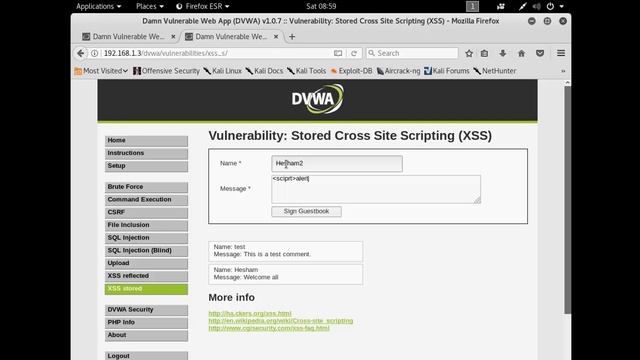Open the Kali Linux bookmark
The height and width of the screenshot is (360, 640).
(223, 71)
